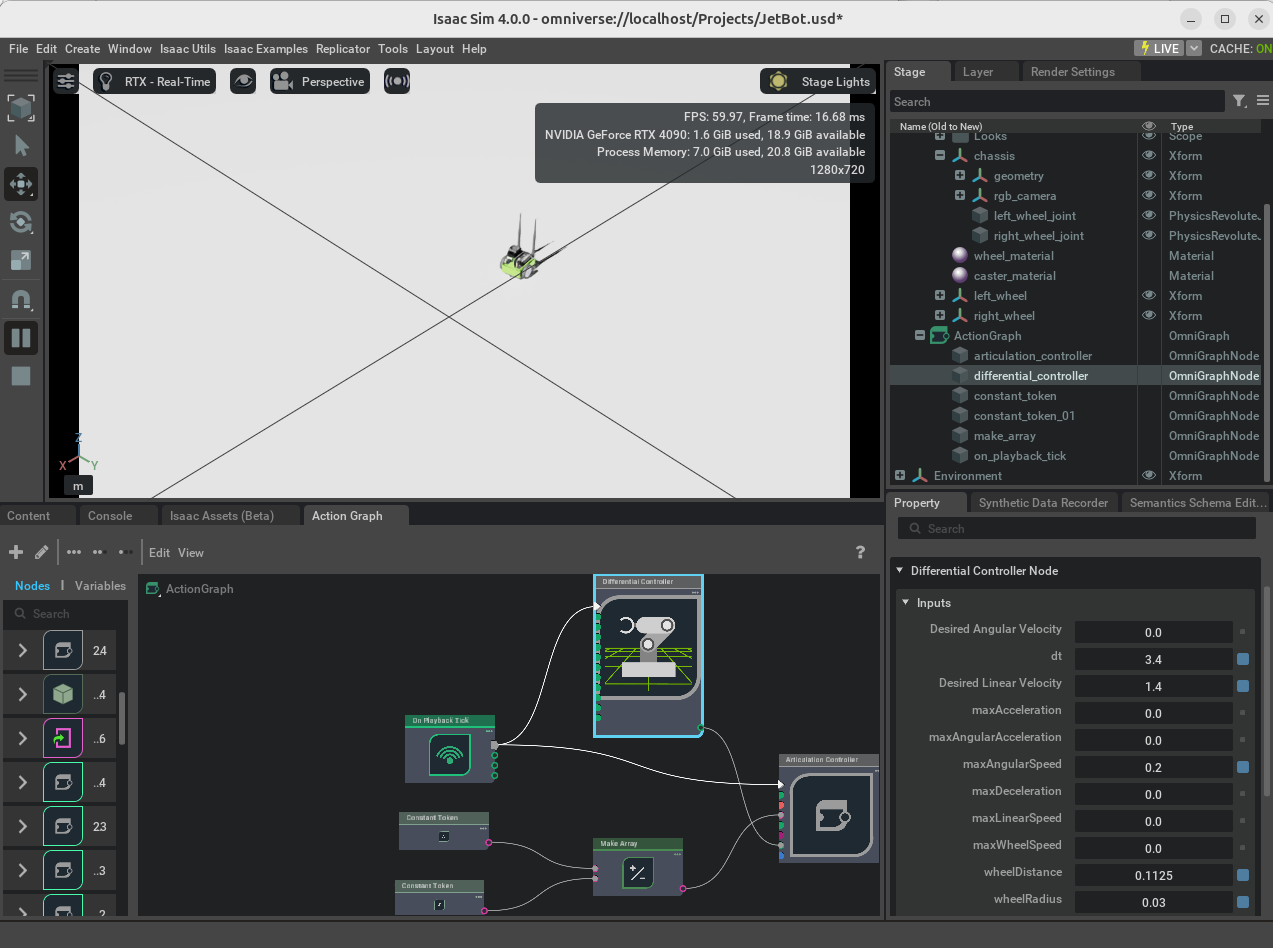The width and height of the screenshot is (1273, 948).
Task: Toggle visibility of right_wheel_joint
Action: pos(1149,236)
